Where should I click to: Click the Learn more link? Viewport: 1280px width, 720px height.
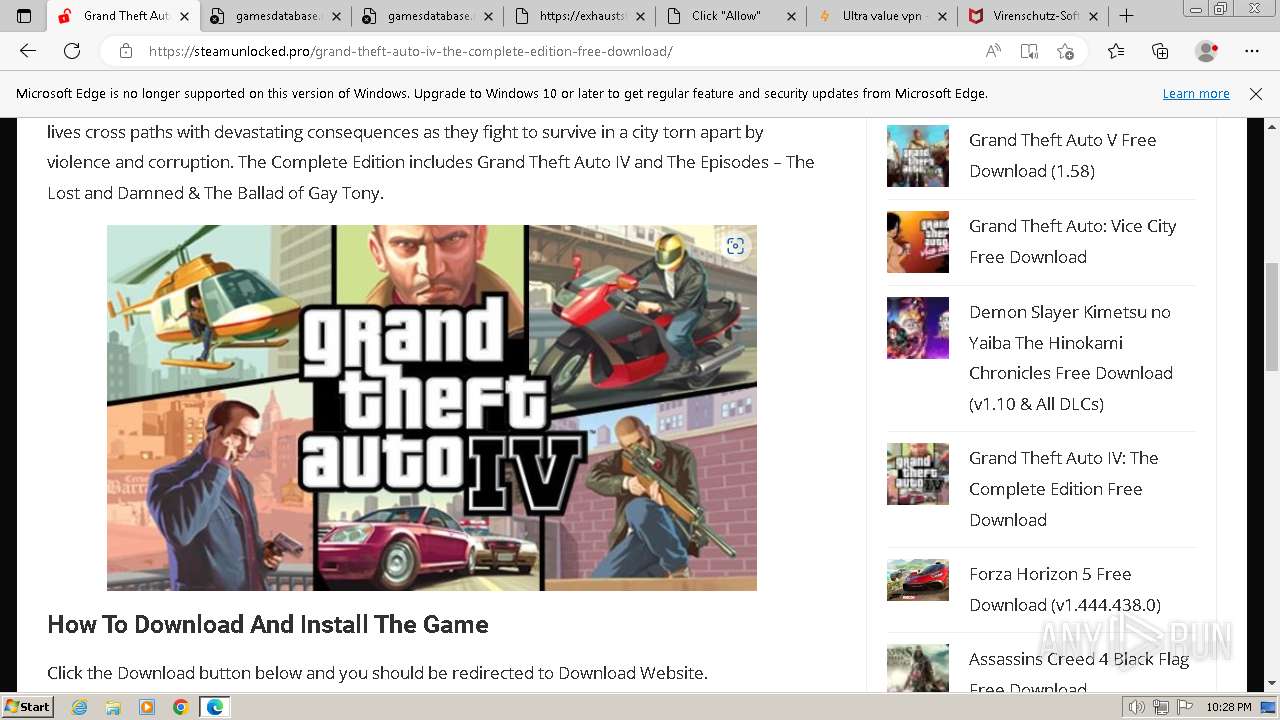click(x=1196, y=93)
